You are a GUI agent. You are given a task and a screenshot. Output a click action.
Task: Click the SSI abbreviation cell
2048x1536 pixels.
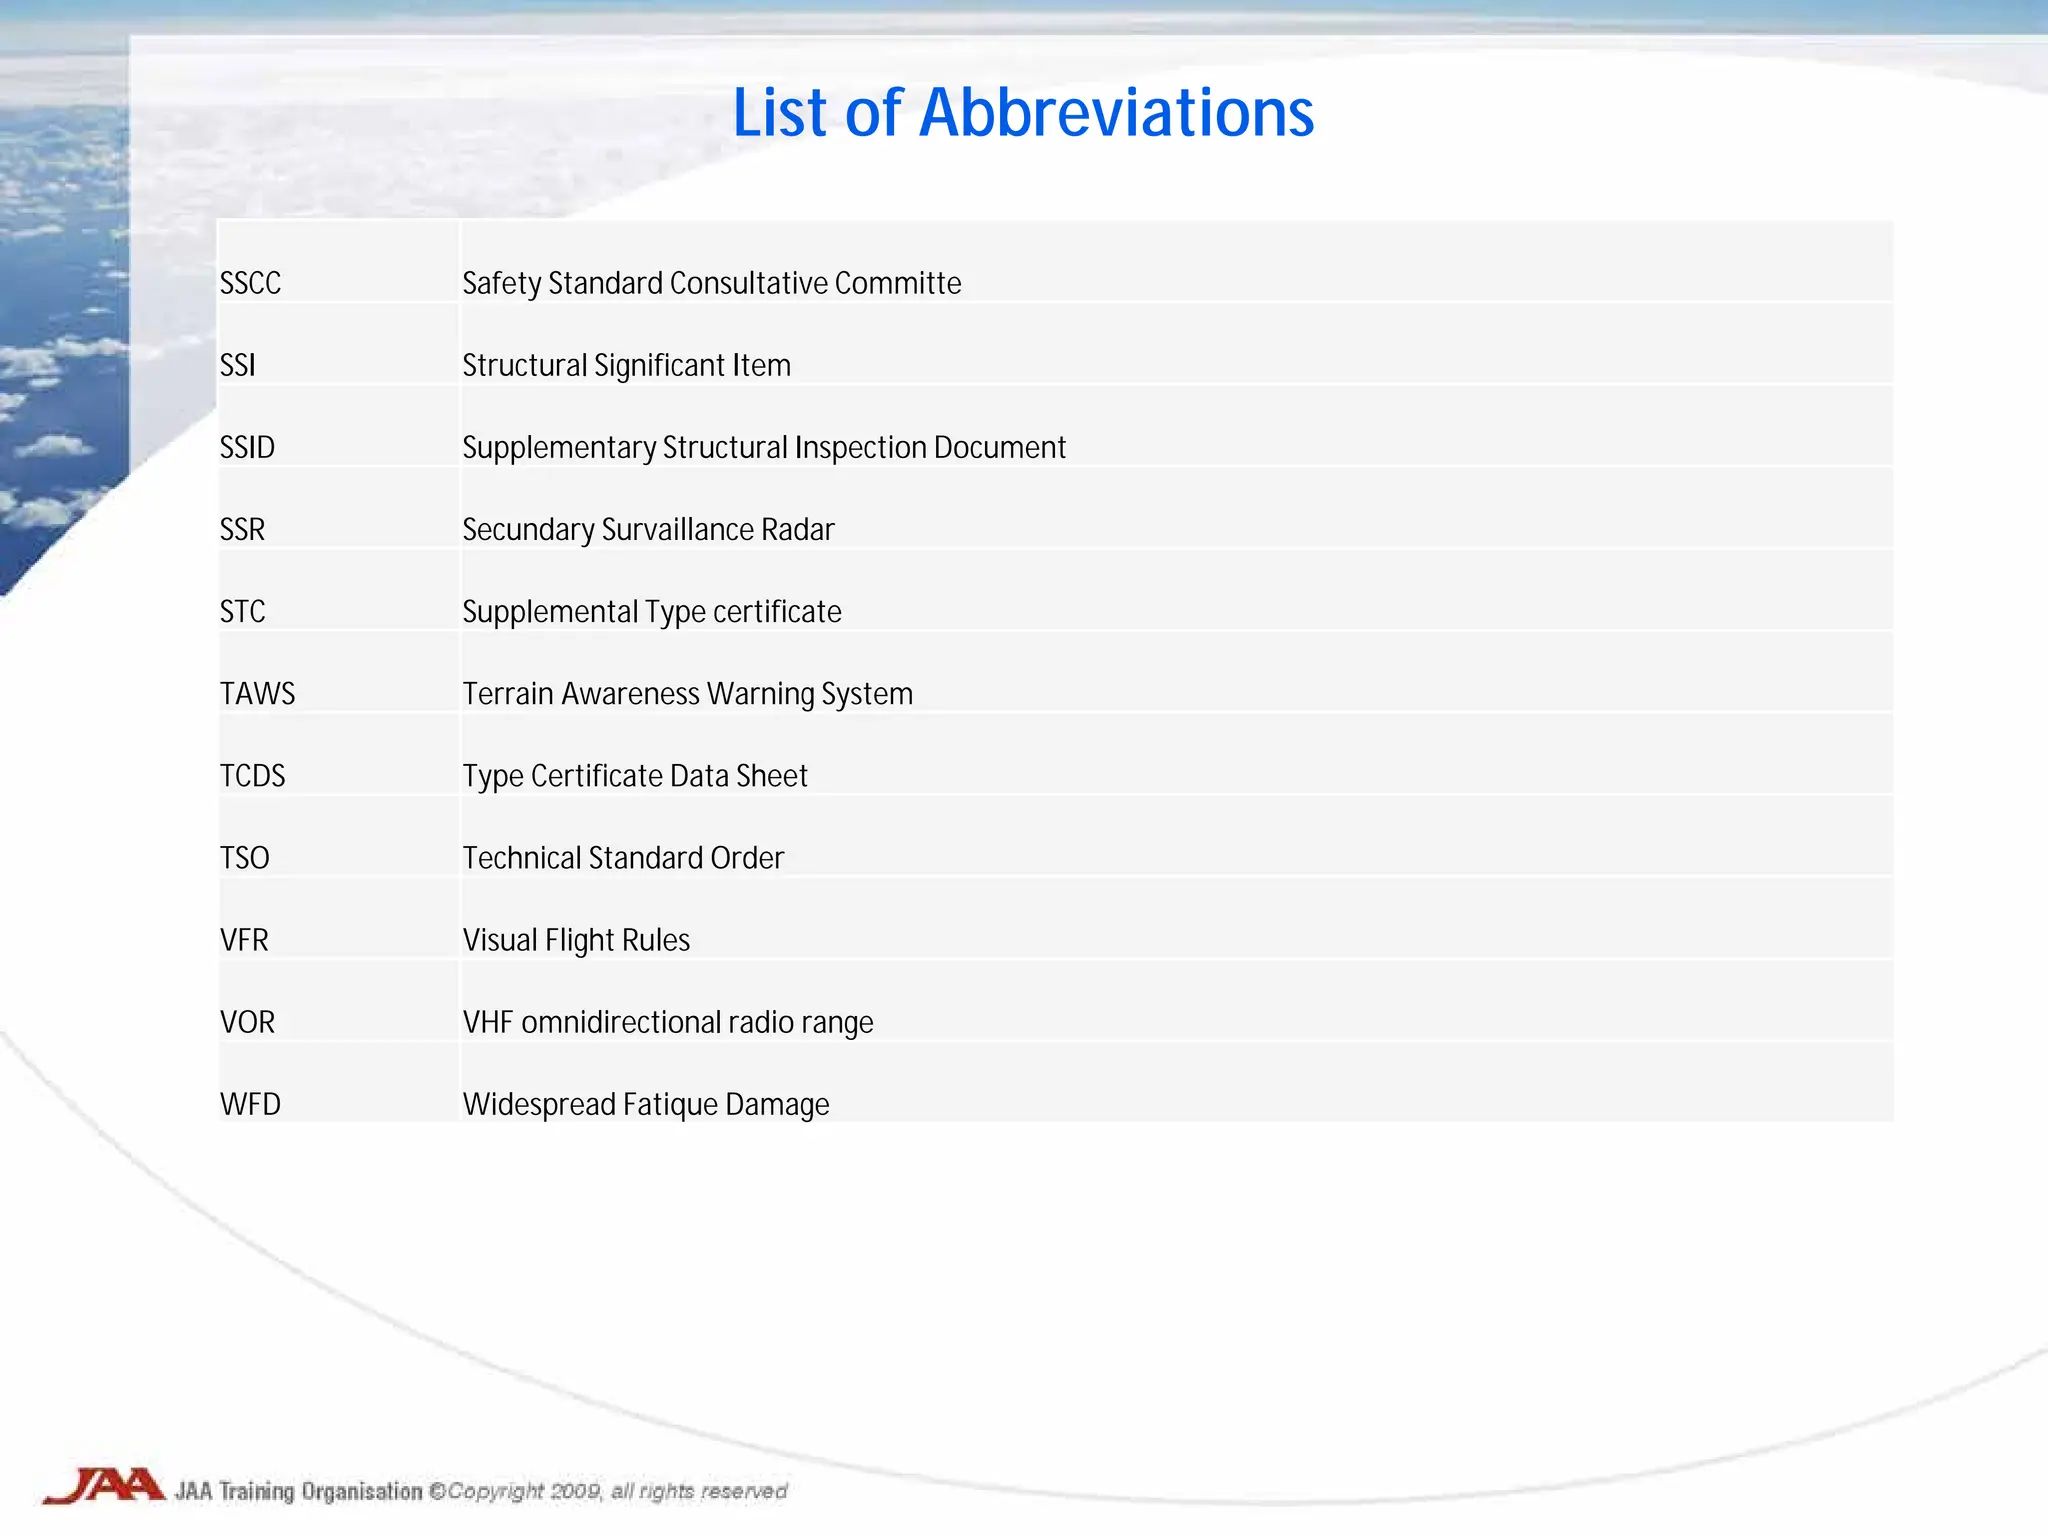click(x=338, y=345)
